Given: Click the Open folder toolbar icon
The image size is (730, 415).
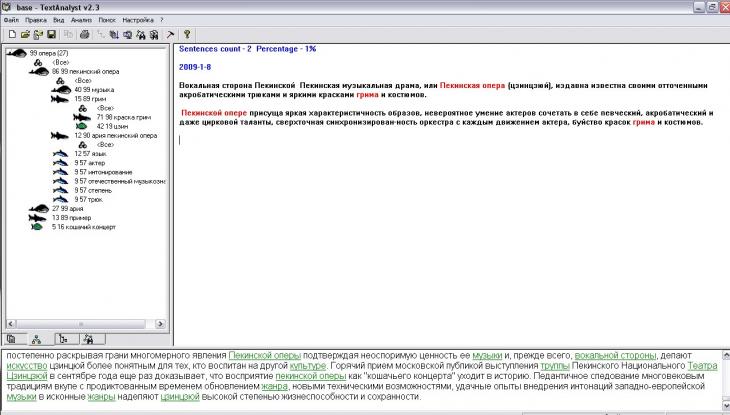Looking at the screenshot, I should 25,34.
